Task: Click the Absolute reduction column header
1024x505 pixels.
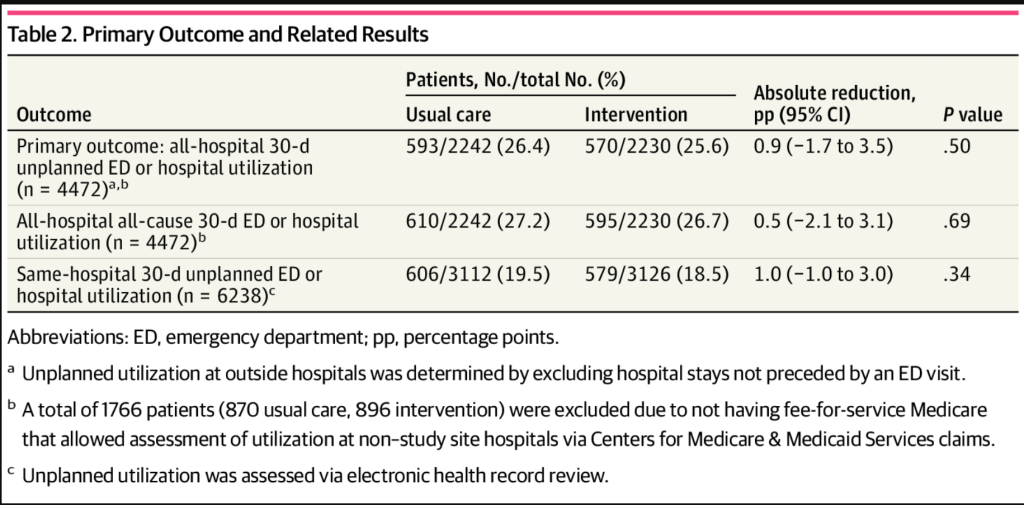Action: coord(834,104)
